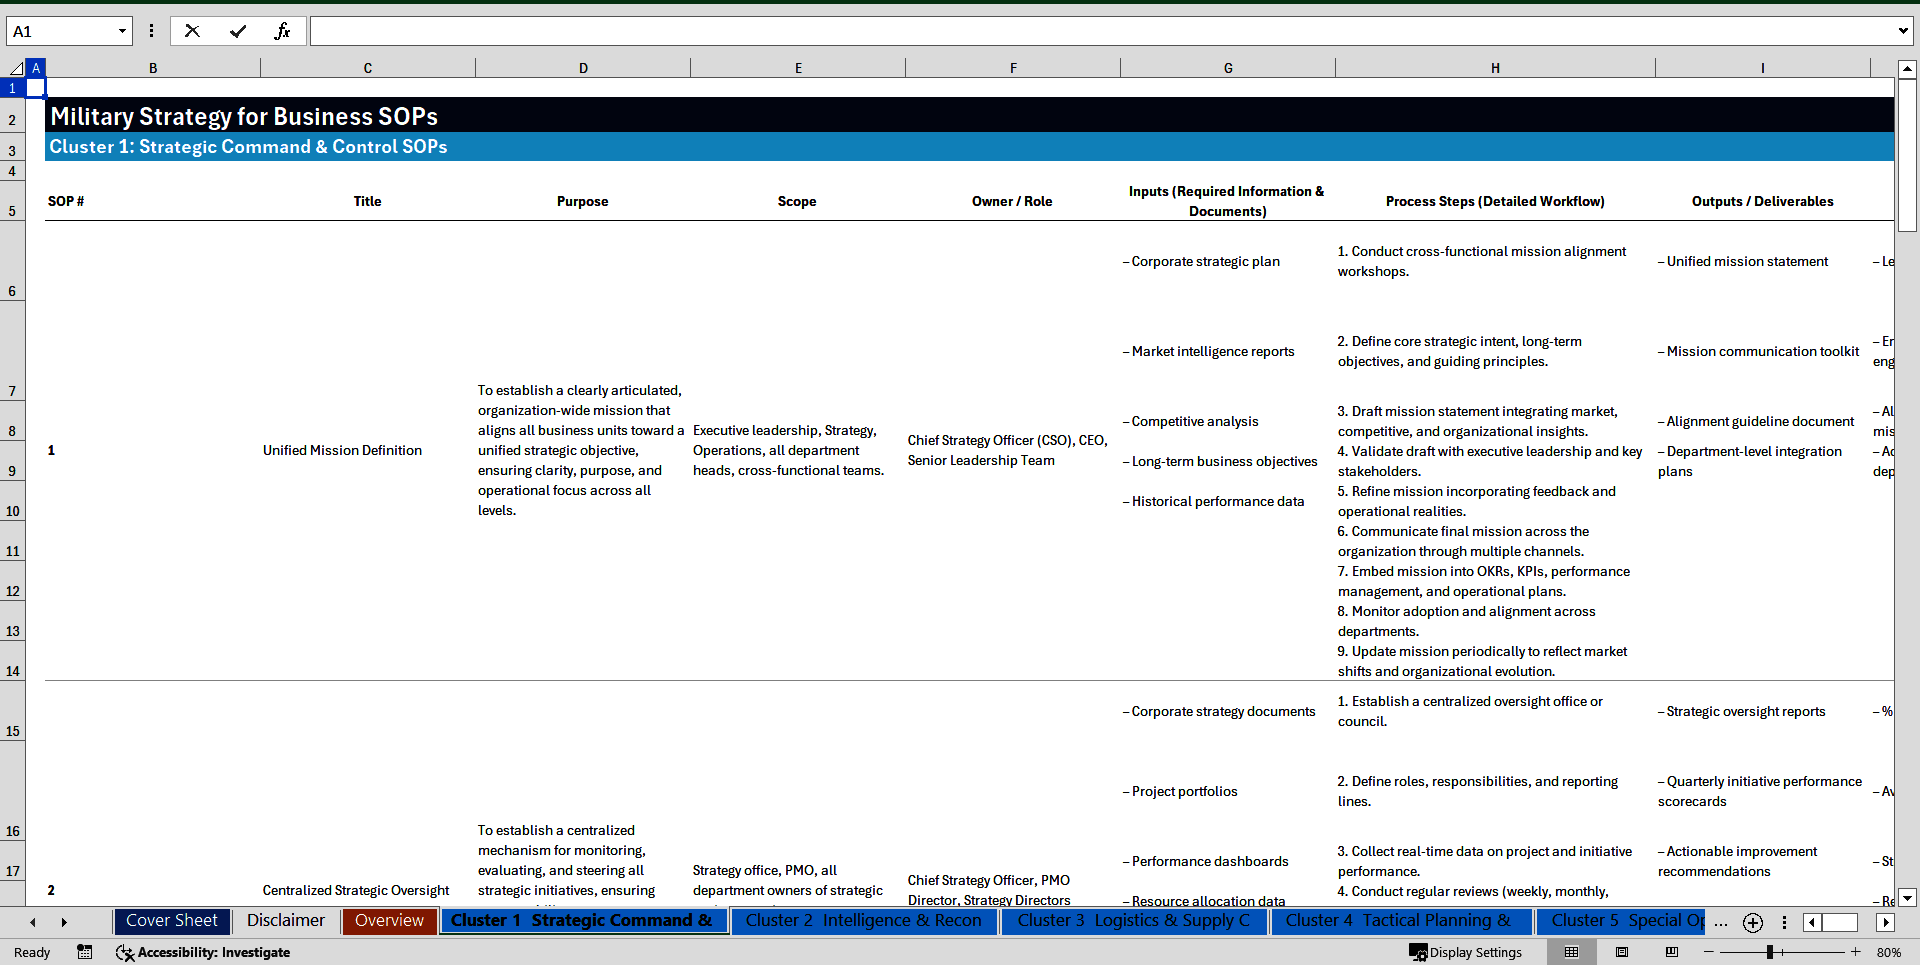Click the Add Sheet plus icon
This screenshot has height=966, width=1920.
point(1752,922)
